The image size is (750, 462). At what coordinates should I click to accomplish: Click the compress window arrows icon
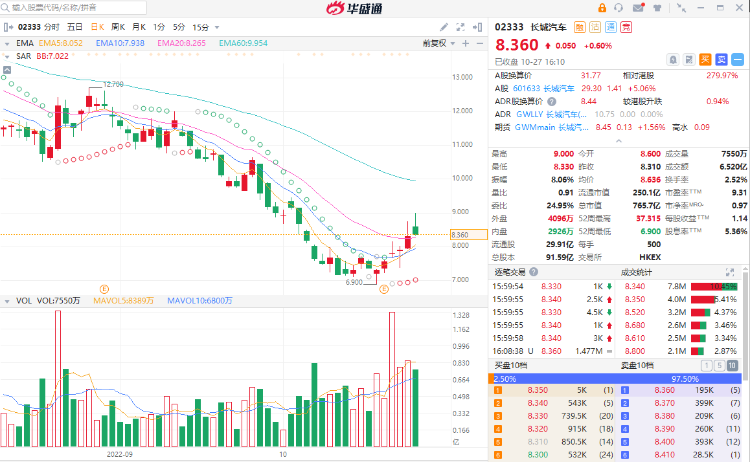(x=681, y=8)
